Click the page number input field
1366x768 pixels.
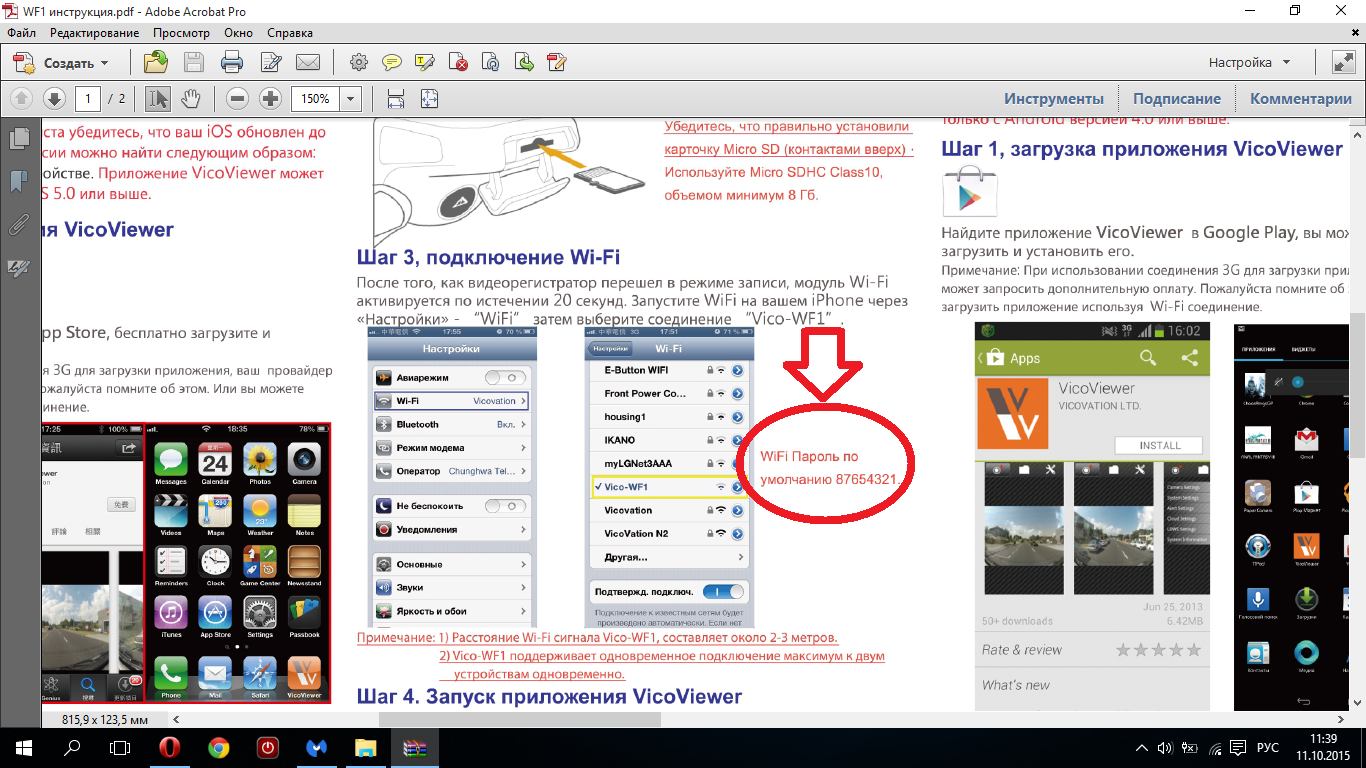pyautogui.click(x=89, y=99)
